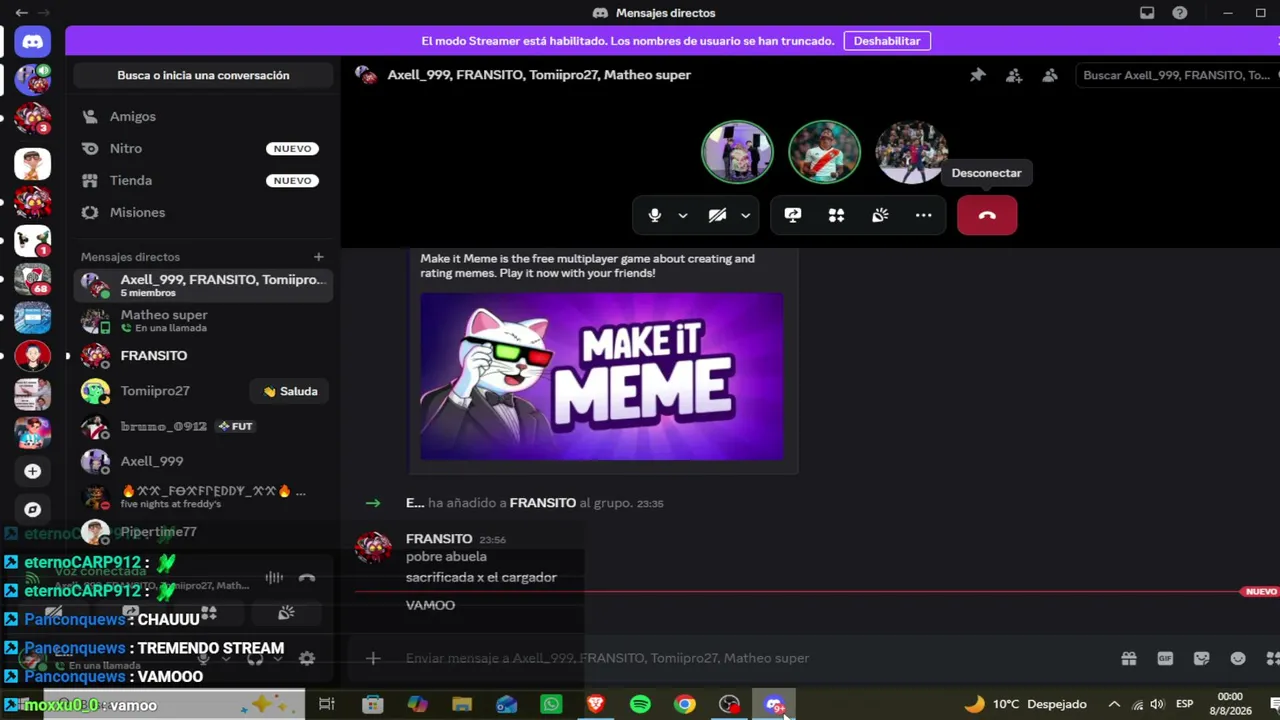Open the Amigos tab
Viewport: 1280px width, 720px height.
pos(203,116)
